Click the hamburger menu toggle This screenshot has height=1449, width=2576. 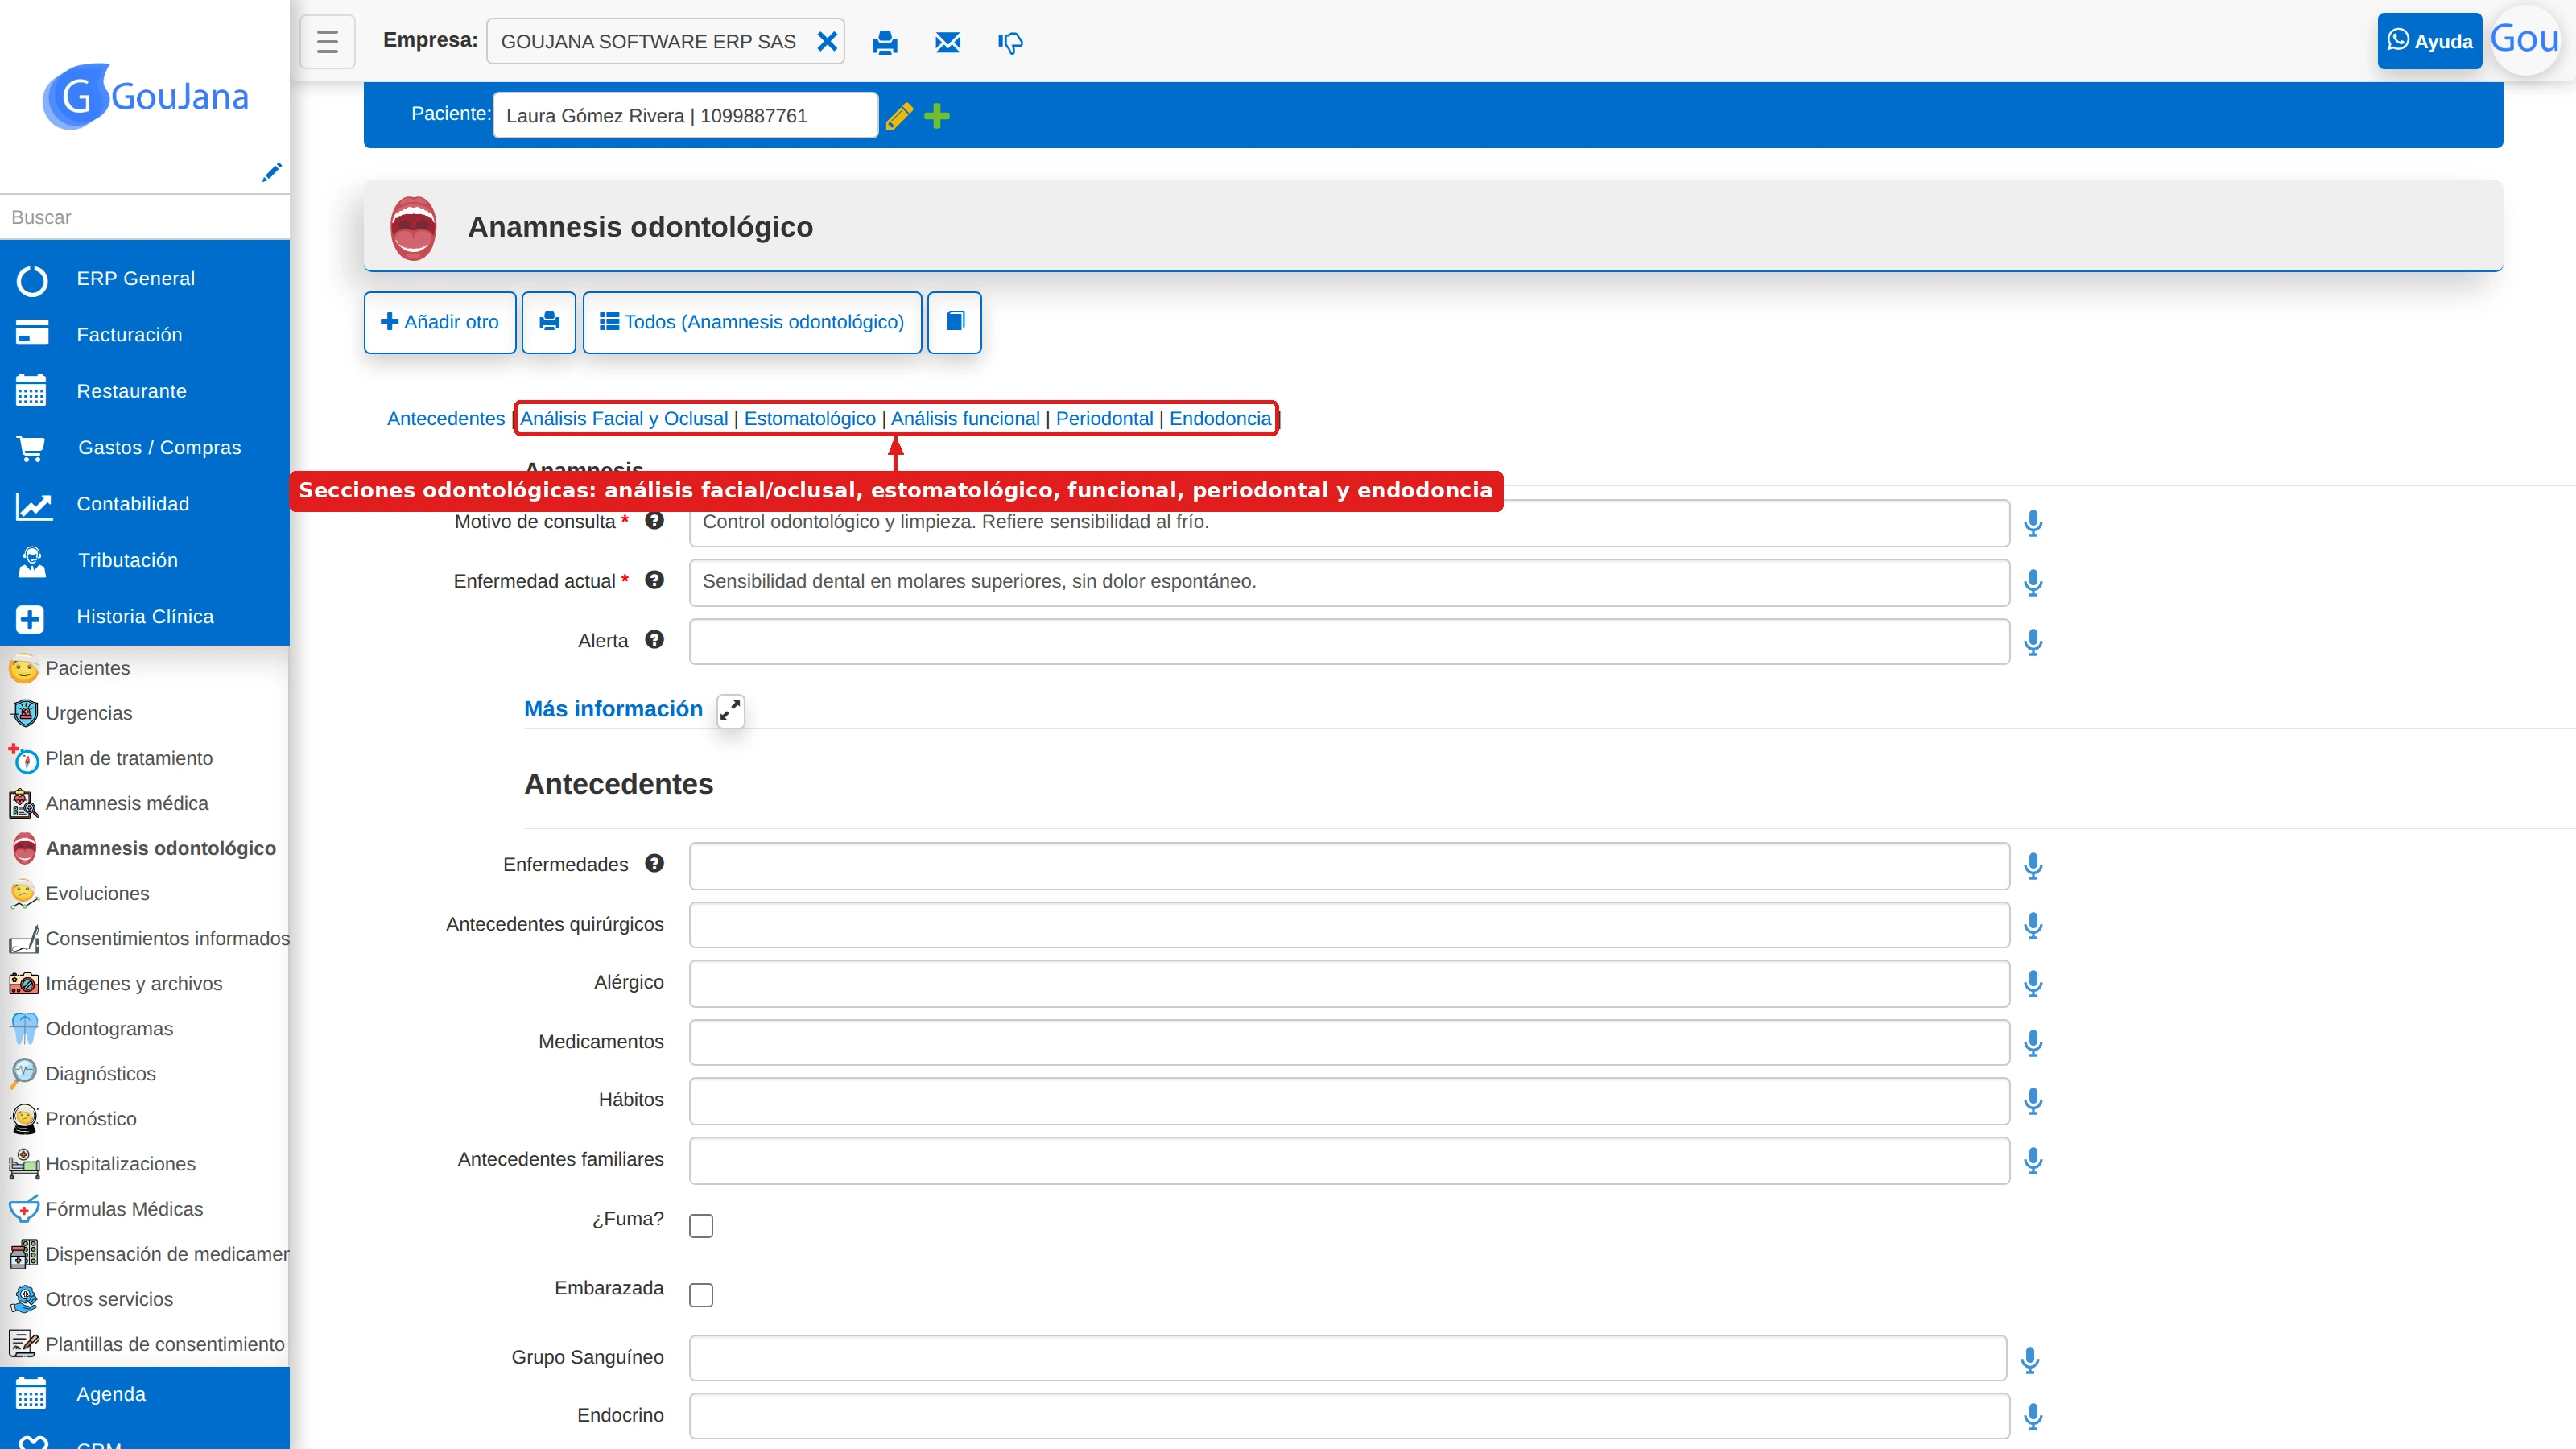pos(327,42)
